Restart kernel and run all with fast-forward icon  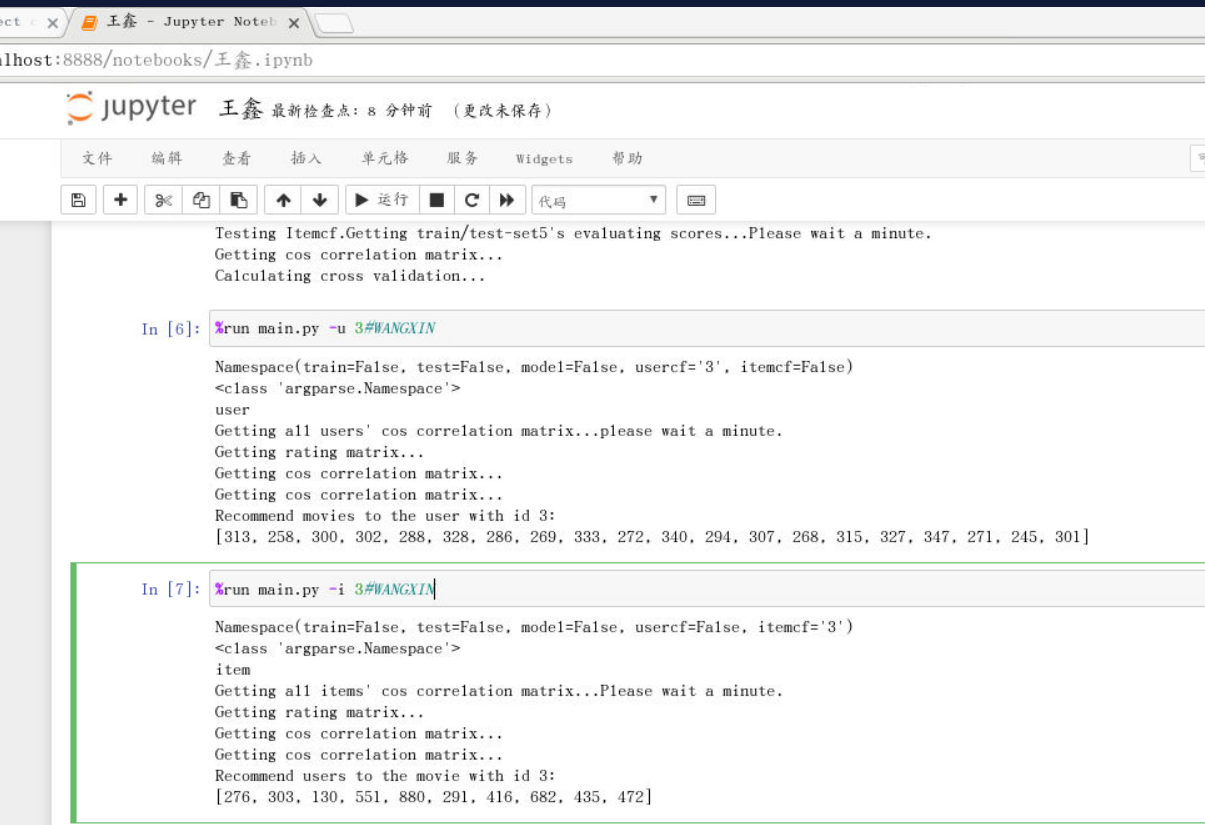tap(507, 199)
